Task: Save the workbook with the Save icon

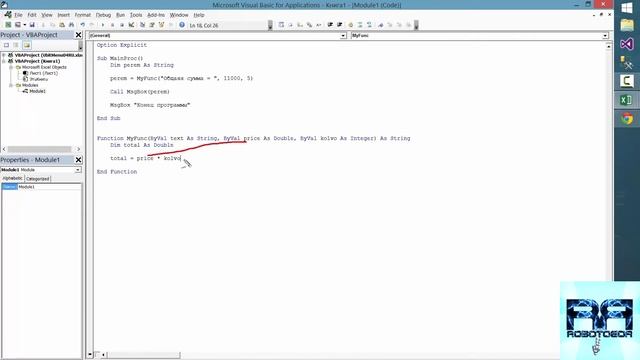Action: [32, 25]
